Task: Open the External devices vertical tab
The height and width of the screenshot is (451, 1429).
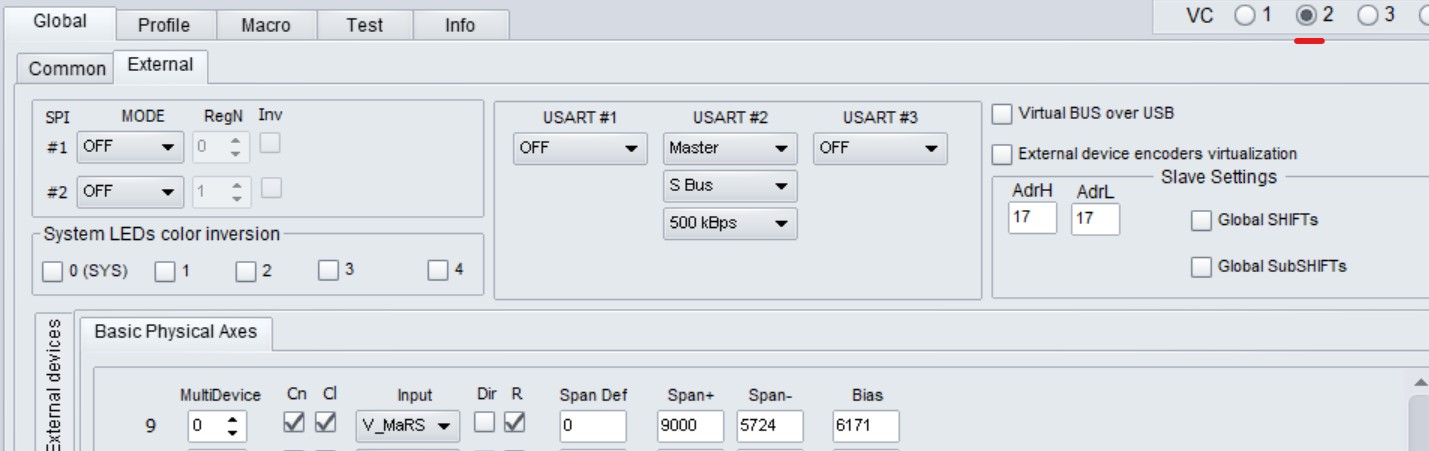Action: (54, 385)
